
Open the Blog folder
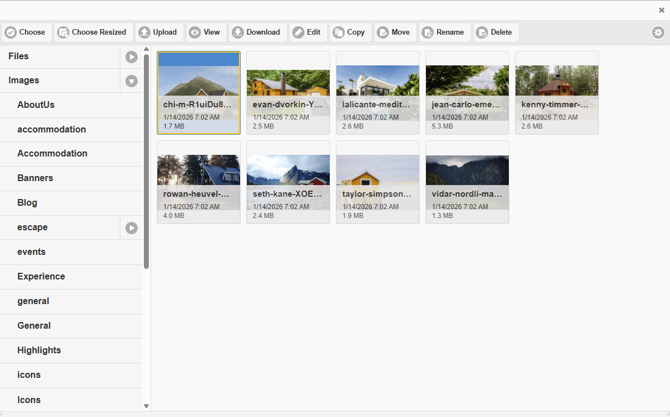click(71, 203)
